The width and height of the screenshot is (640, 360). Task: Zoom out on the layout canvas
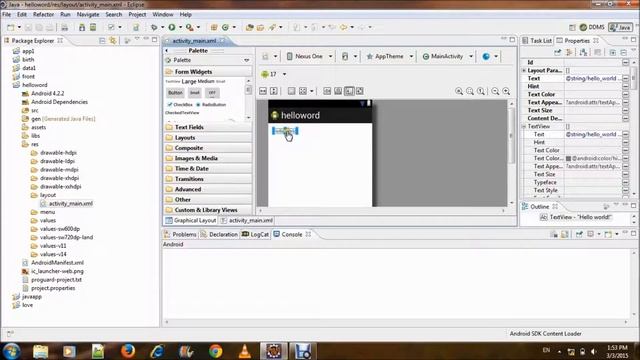pyautogui.click(x=495, y=91)
